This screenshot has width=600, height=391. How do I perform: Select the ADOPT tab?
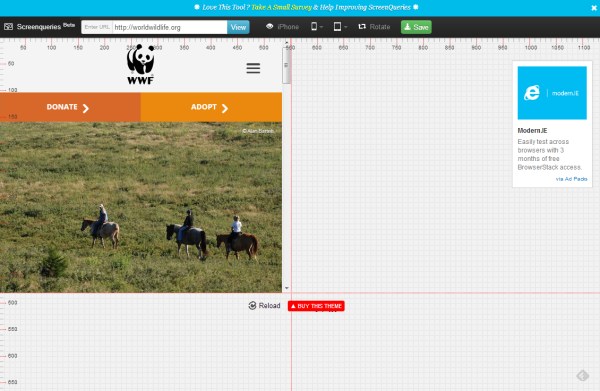click(x=211, y=107)
